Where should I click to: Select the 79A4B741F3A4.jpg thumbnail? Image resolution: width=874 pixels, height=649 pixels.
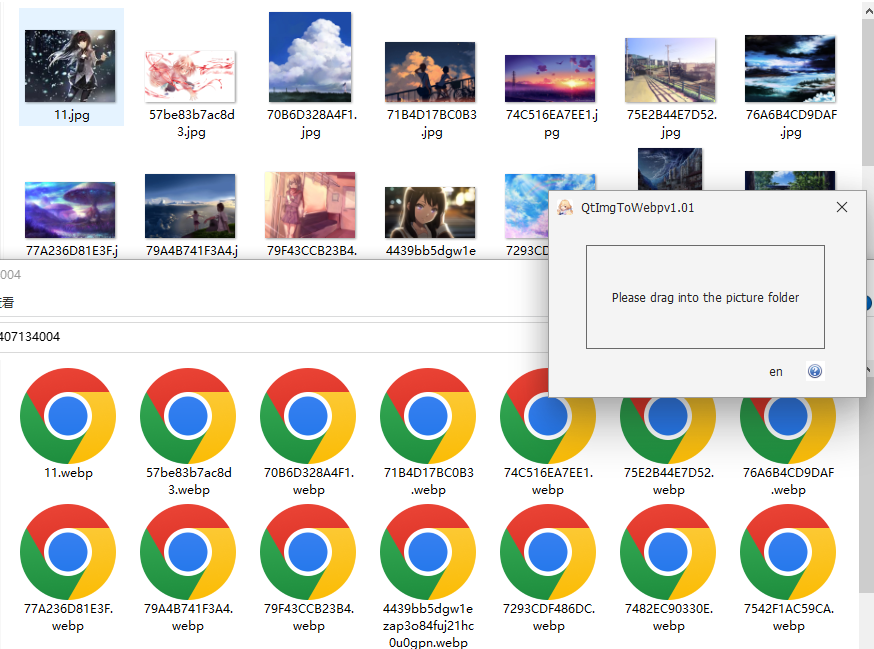190,205
